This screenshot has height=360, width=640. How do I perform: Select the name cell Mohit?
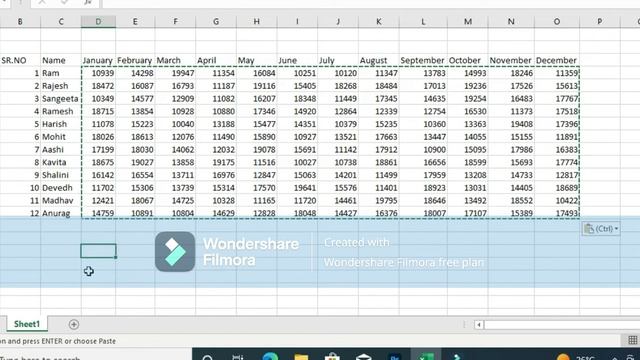point(61,137)
